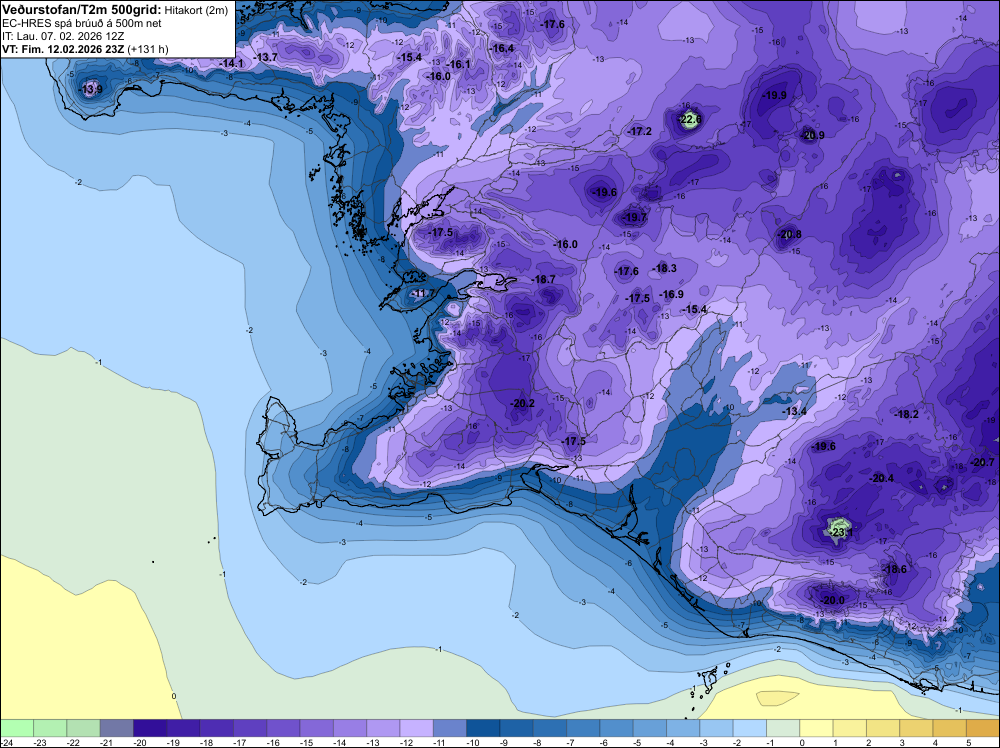Click the -18.6 temperature value
Screen dimensions: 1000x748
893,569
